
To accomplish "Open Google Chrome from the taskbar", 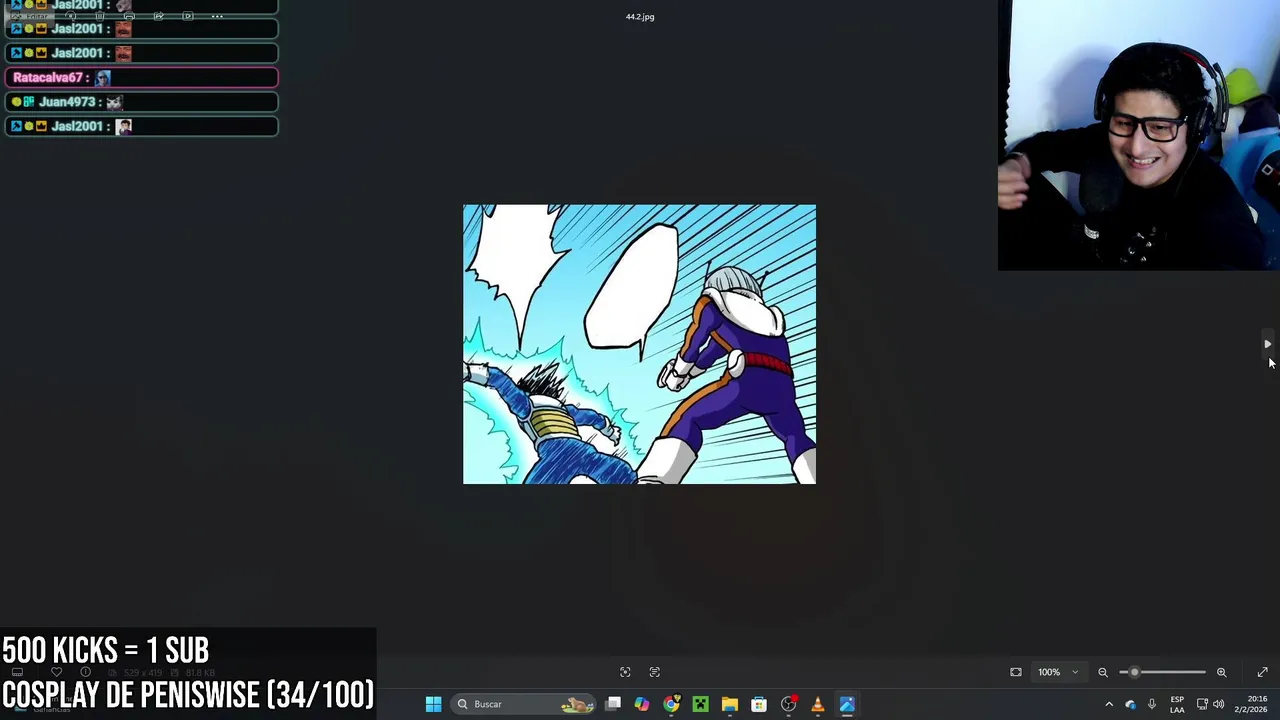I will (x=671, y=704).
